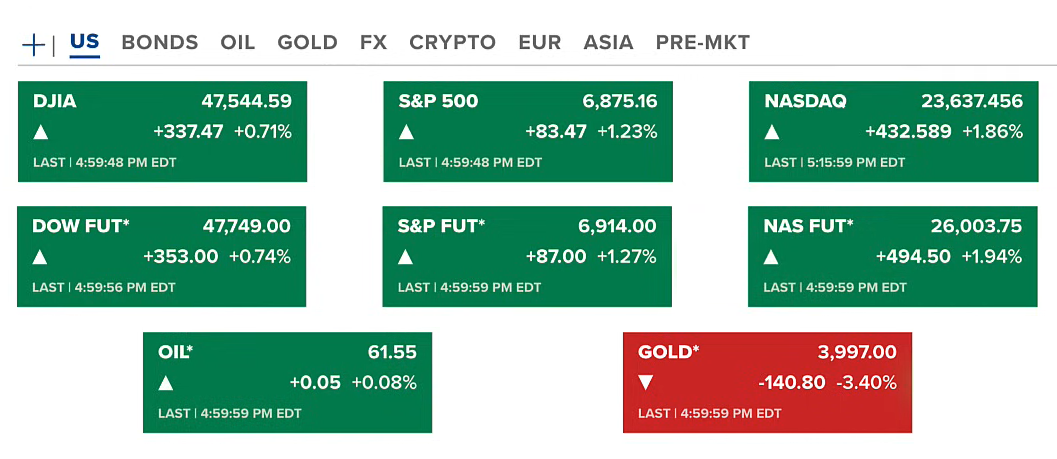Open the S&P FUT futures name link
Image resolution: width=1057 pixels, height=459 pixels.
pos(441,226)
